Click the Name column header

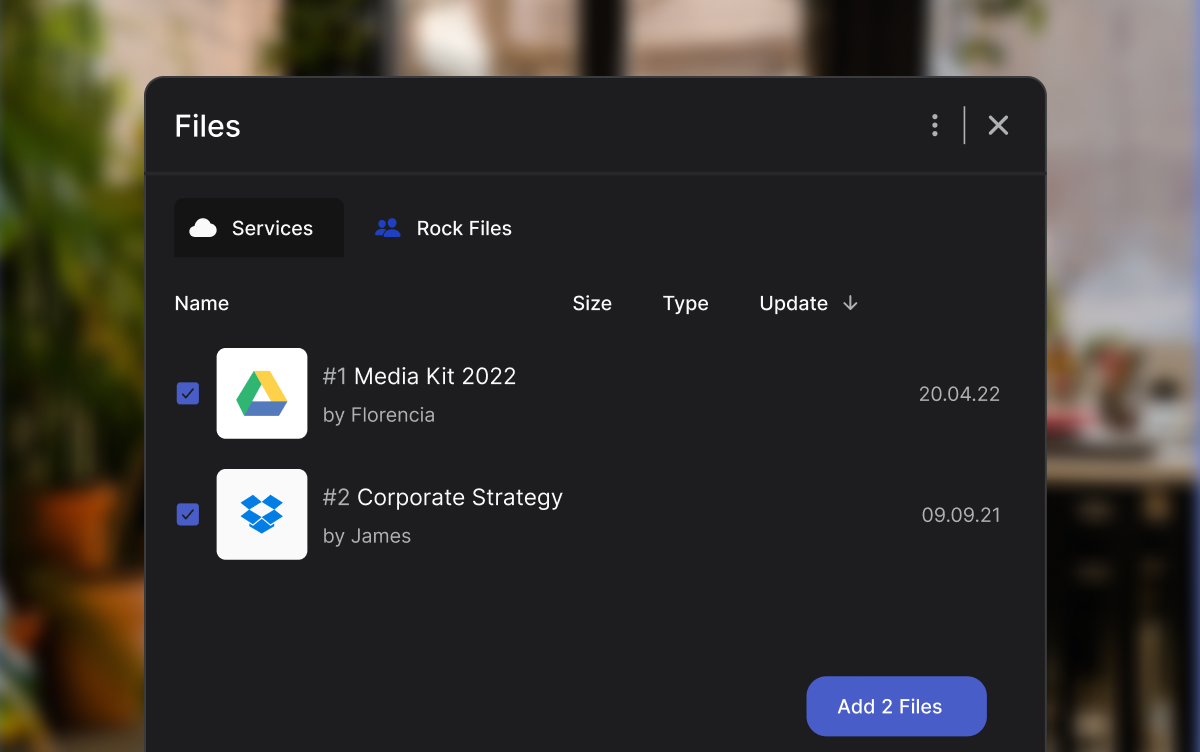pyautogui.click(x=201, y=303)
